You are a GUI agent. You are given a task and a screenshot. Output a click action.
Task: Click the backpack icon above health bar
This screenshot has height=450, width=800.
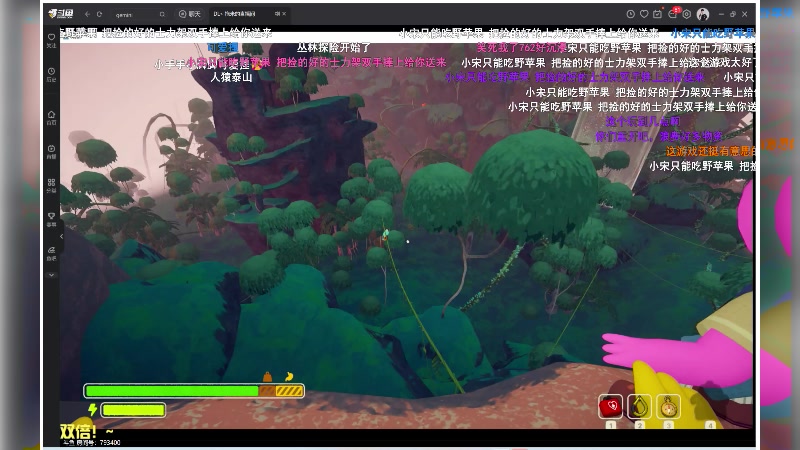click(x=267, y=377)
